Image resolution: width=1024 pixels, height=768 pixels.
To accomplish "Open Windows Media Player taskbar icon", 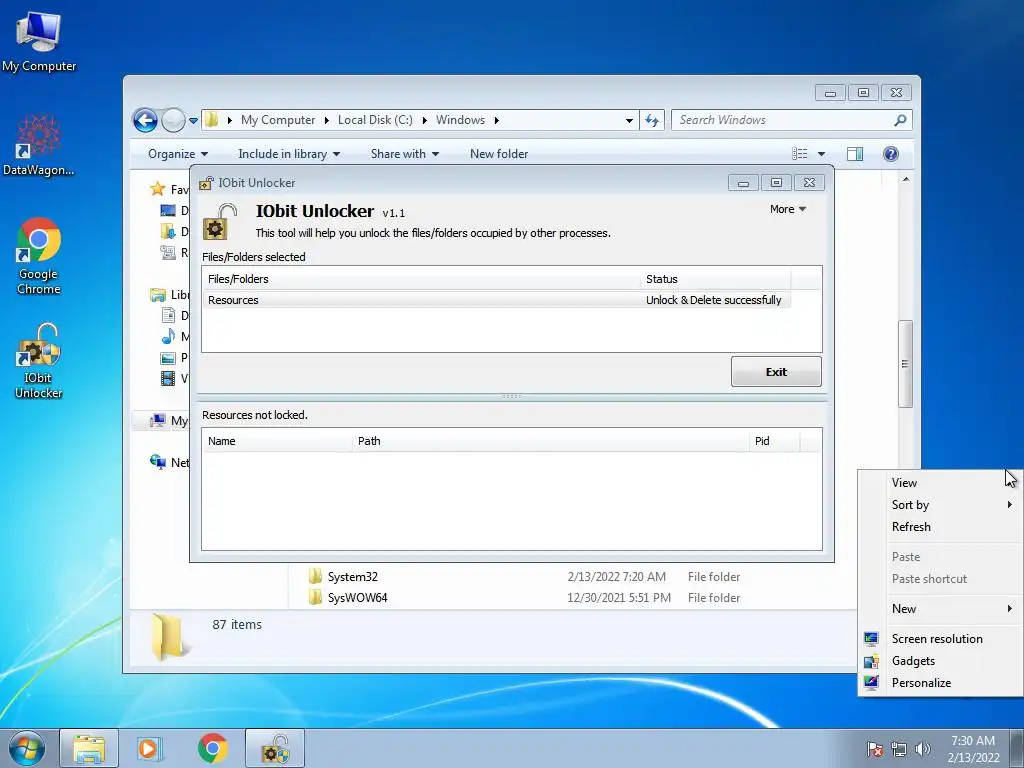I will point(149,748).
